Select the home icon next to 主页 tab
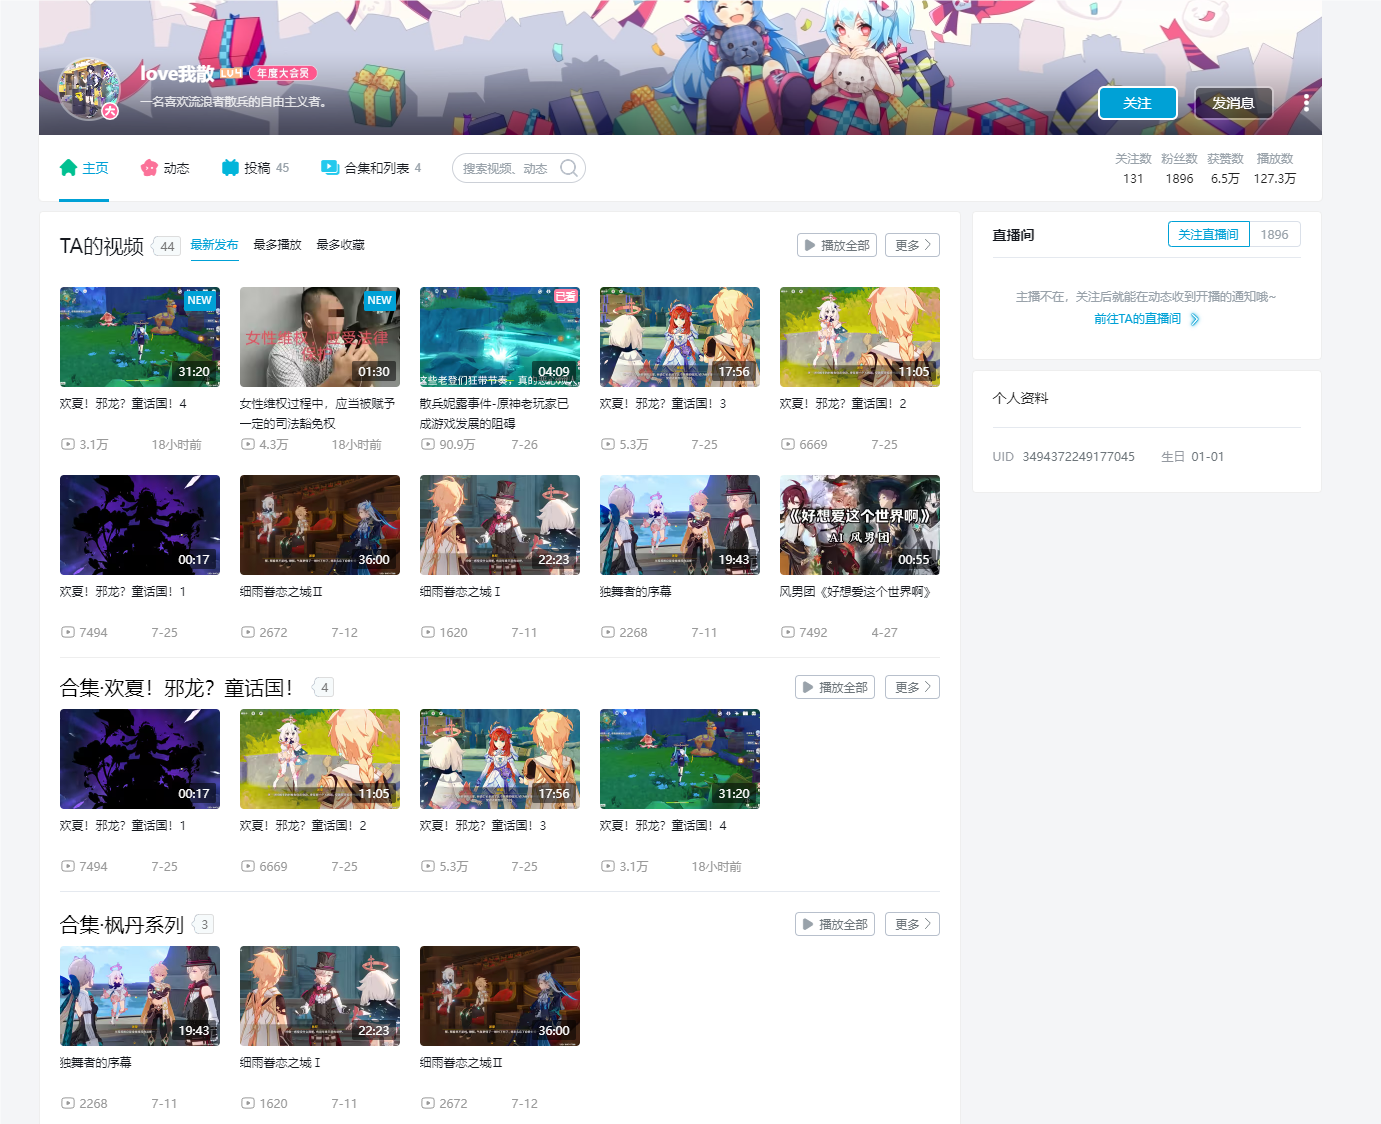This screenshot has height=1124, width=1381. [x=68, y=167]
